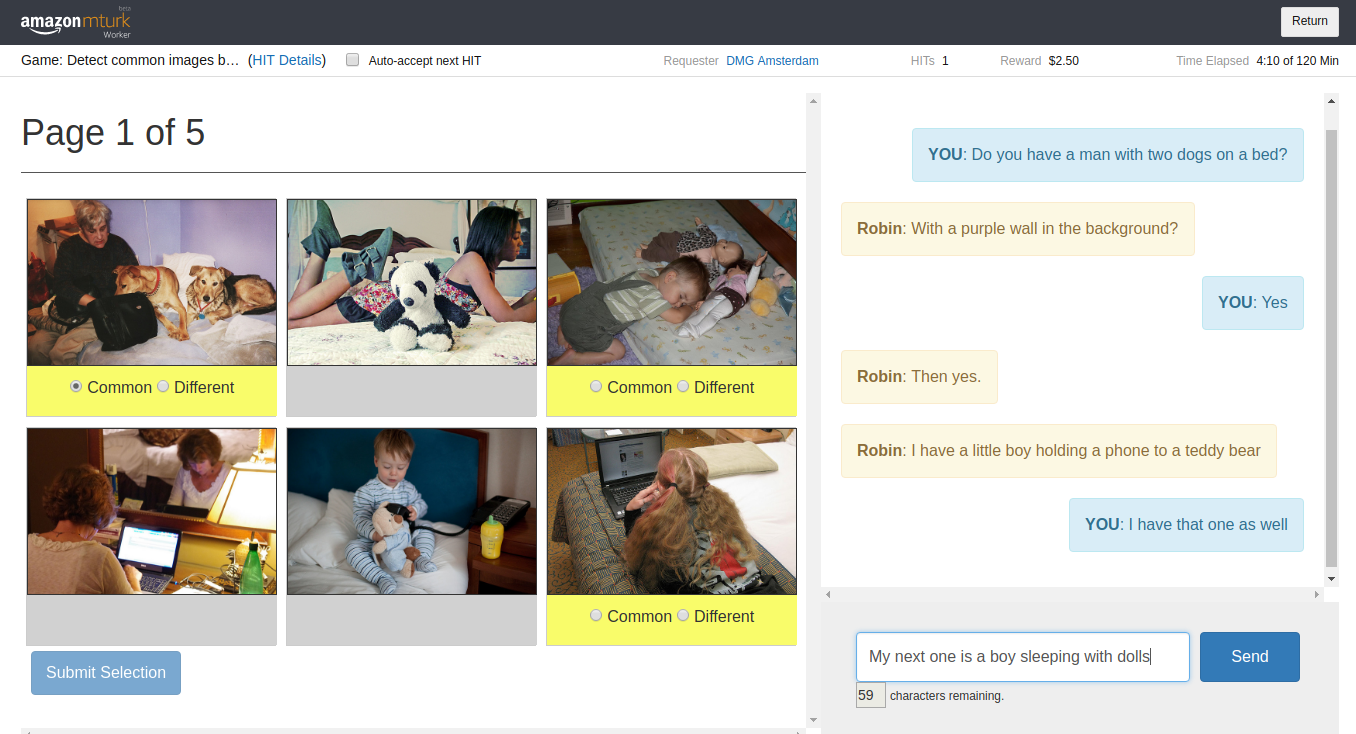
Task: Click the image panel bottom scroll right arrow
Action: [x=798, y=732]
